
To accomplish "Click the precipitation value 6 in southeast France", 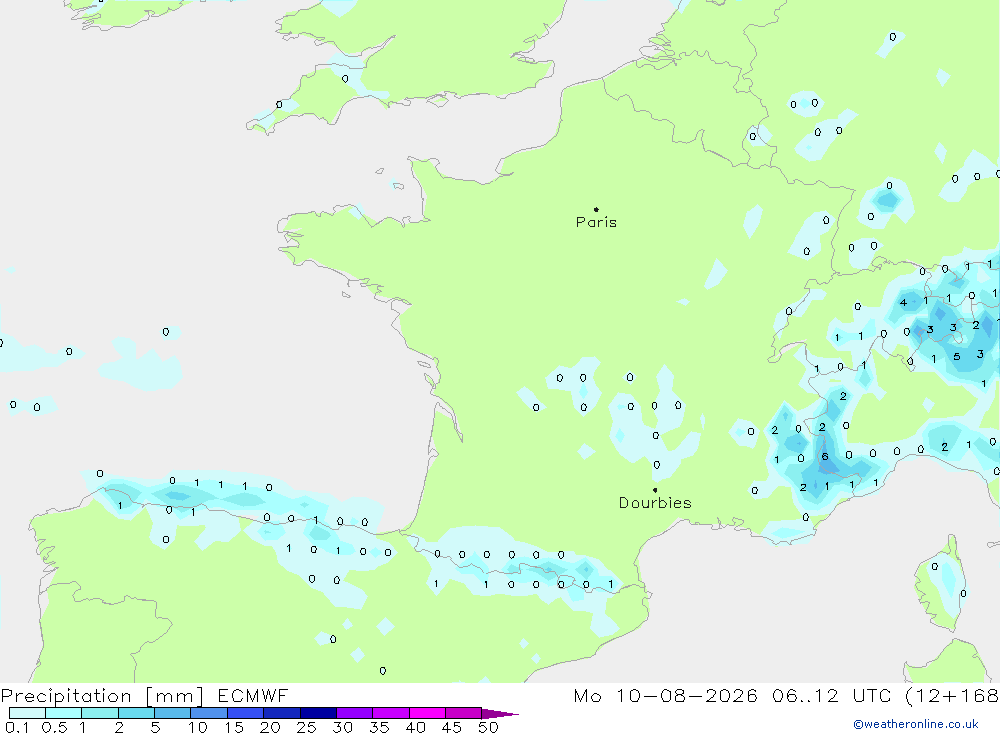I will click(x=825, y=456).
